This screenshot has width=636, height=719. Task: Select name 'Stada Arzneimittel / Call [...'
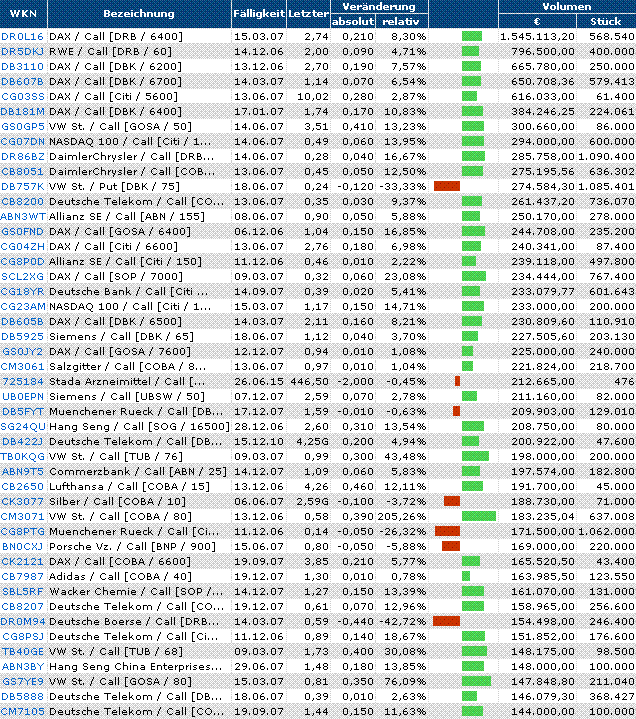(127, 382)
